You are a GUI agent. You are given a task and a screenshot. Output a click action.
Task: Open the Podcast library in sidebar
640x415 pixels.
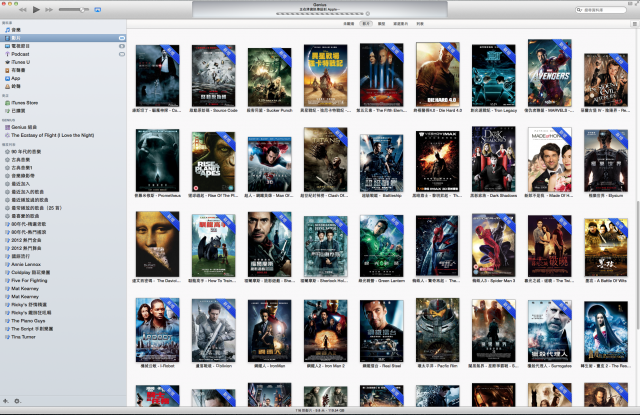(x=63, y=54)
